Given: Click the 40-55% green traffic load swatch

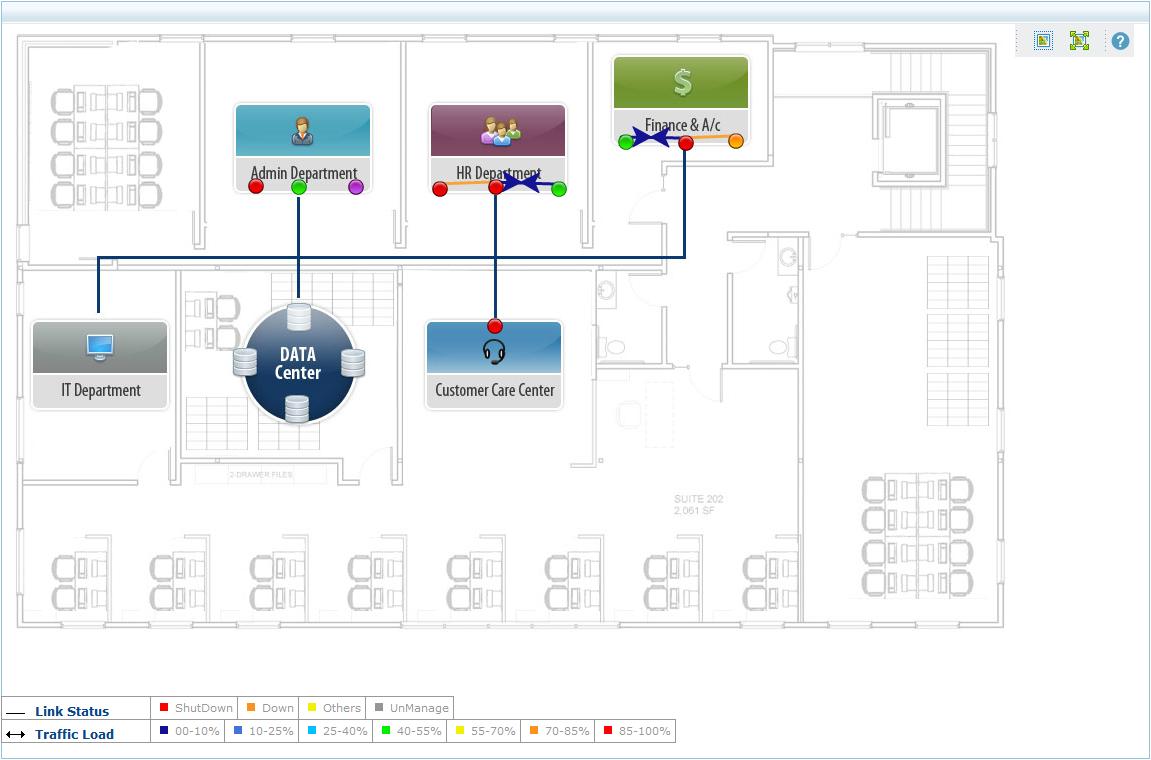Looking at the screenshot, I should [x=385, y=730].
